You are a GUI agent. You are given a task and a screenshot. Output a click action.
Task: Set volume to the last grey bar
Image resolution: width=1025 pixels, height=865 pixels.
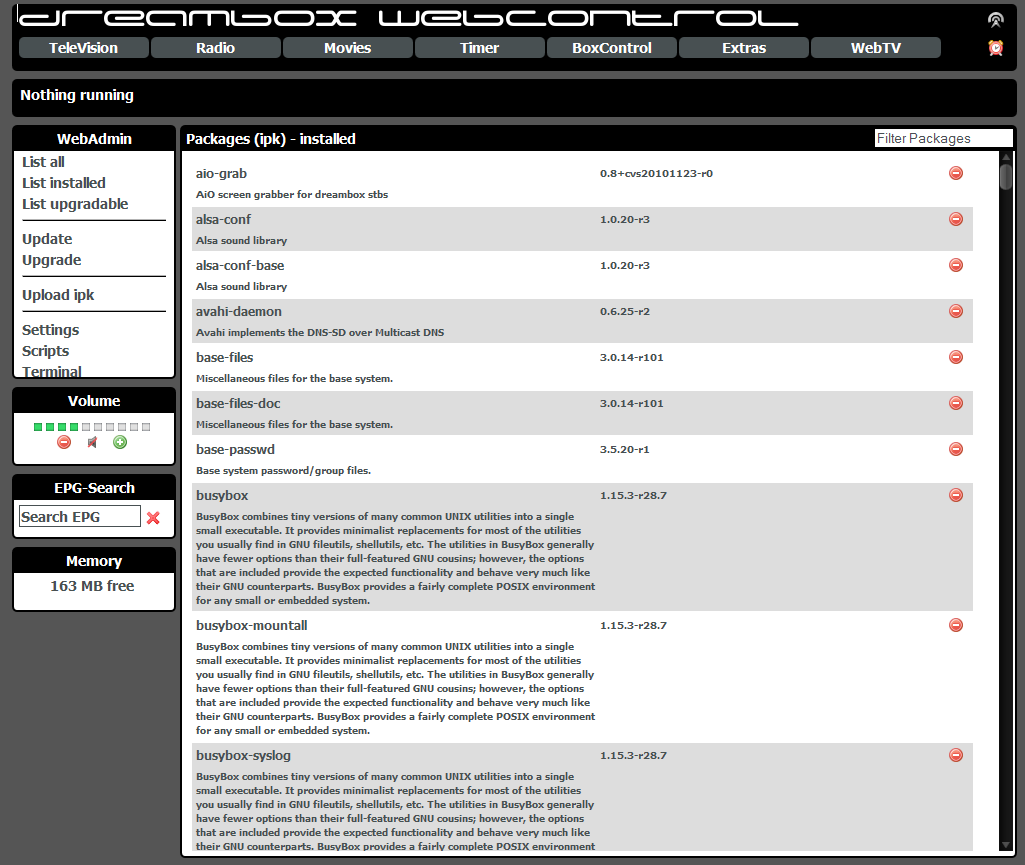tap(146, 427)
